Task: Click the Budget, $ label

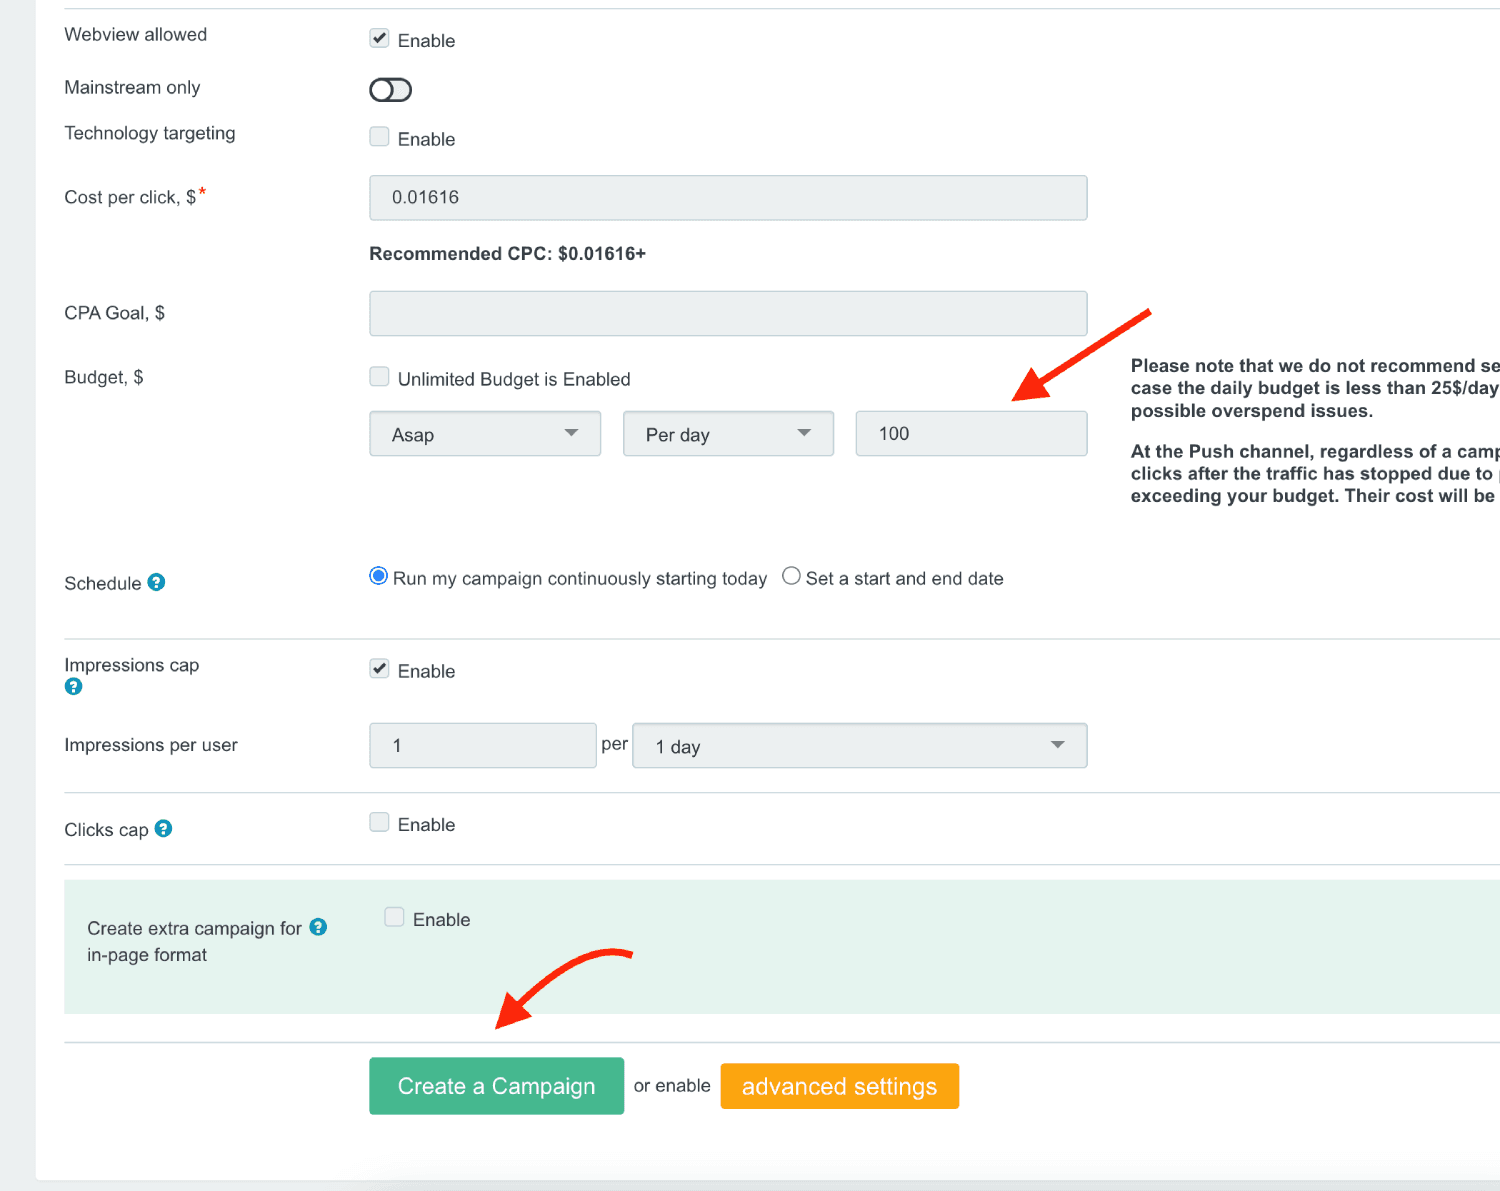Action: [104, 377]
